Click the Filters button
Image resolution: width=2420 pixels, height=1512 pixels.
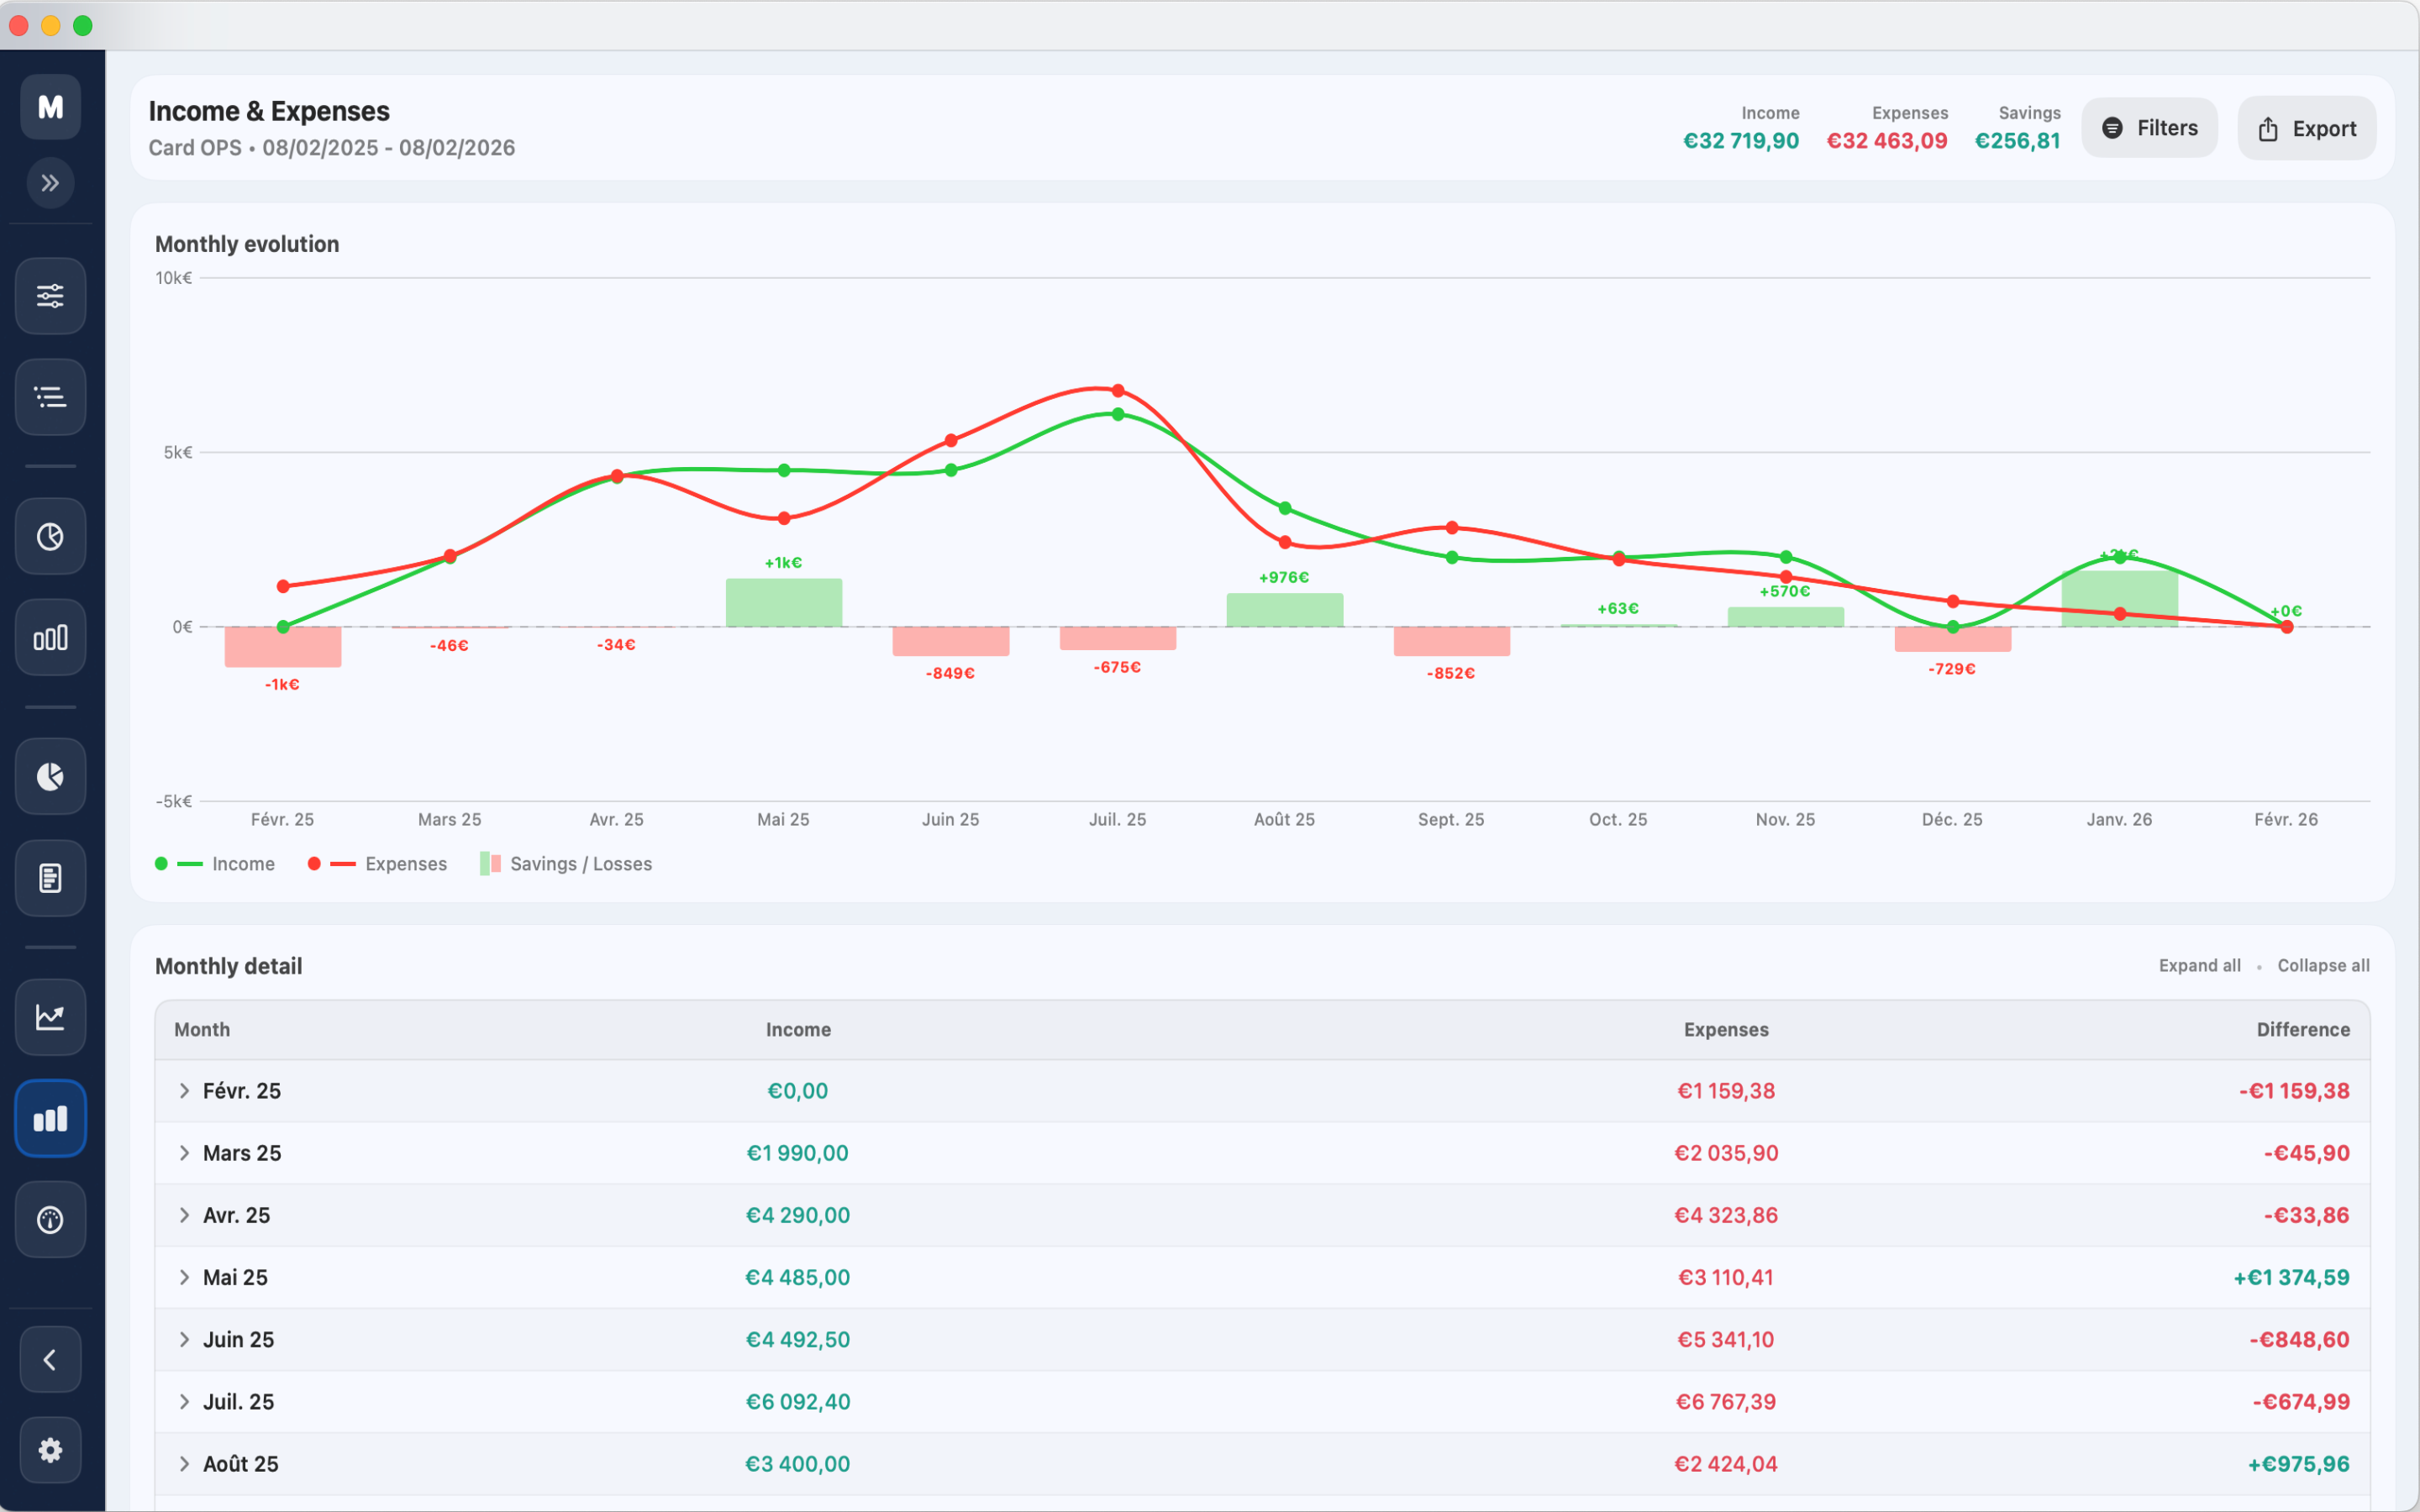tap(2150, 128)
